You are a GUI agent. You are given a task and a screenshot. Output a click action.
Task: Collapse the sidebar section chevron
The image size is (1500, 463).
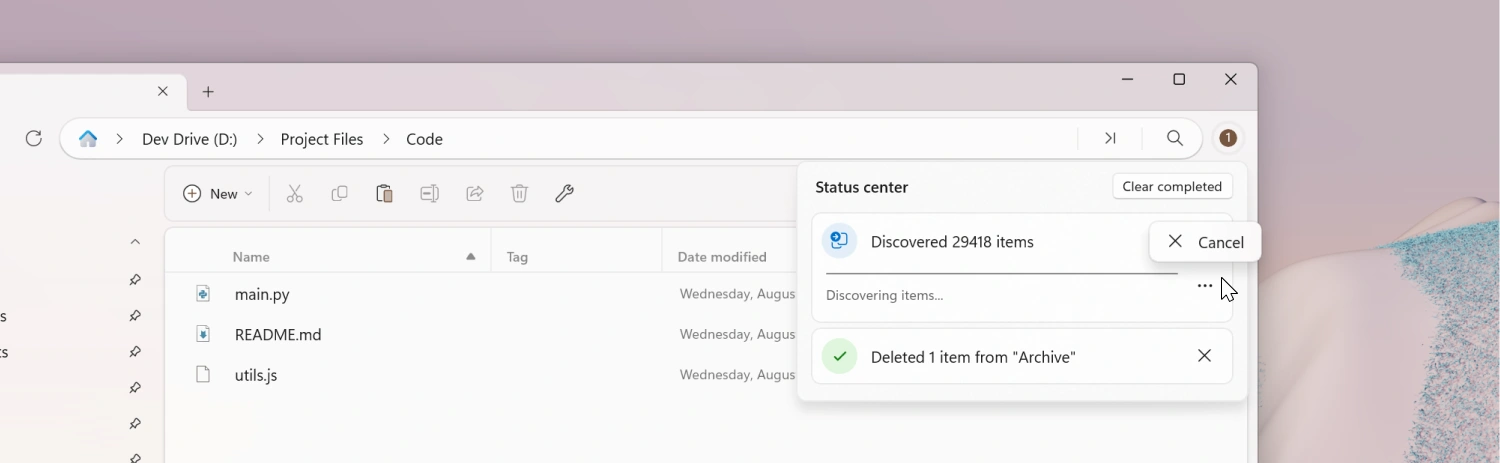coord(135,242)
